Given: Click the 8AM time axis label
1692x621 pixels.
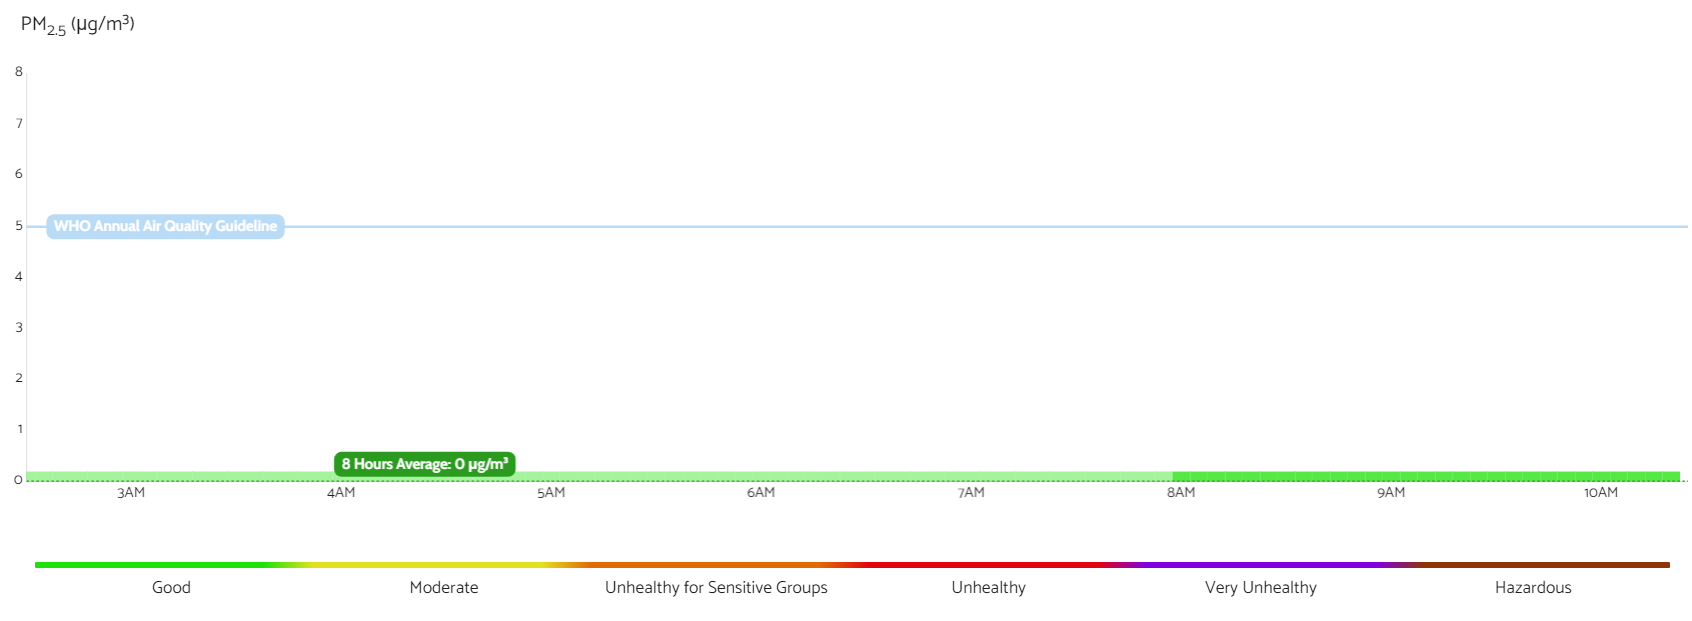Looking at the screenshot, I should coord(1181,493).
